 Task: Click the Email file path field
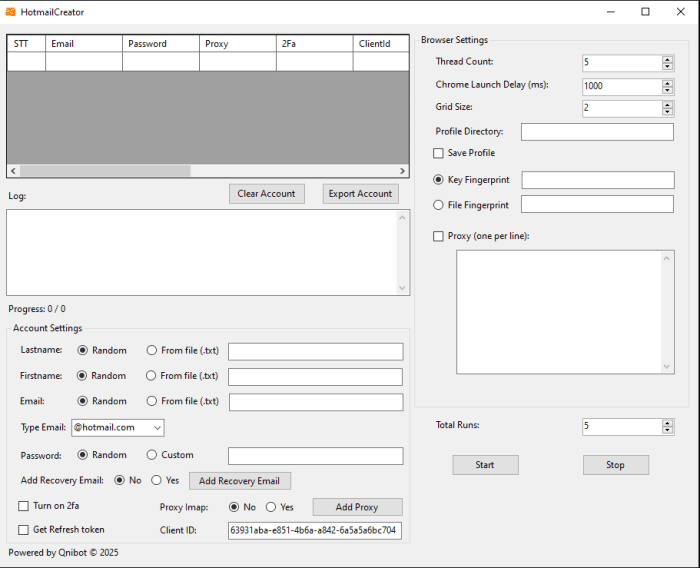click(x=316, y=402)
